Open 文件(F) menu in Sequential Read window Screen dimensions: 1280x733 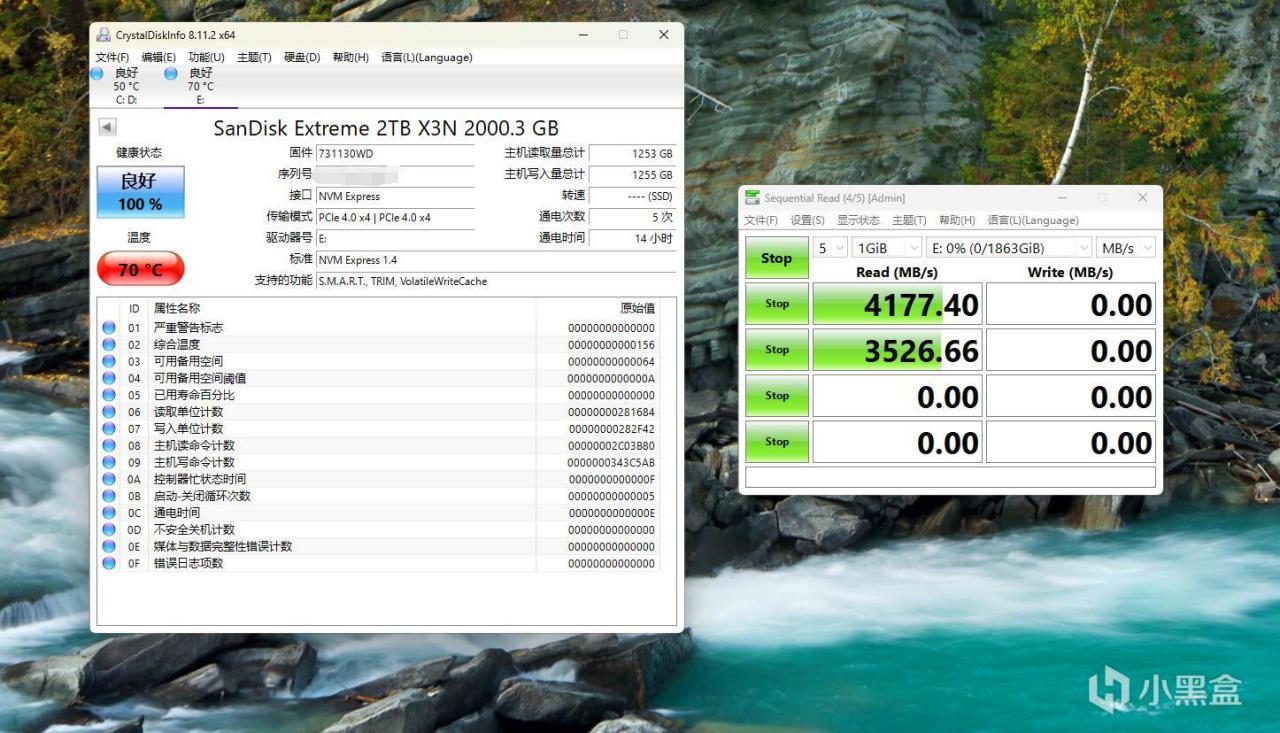tap(761, 220)
